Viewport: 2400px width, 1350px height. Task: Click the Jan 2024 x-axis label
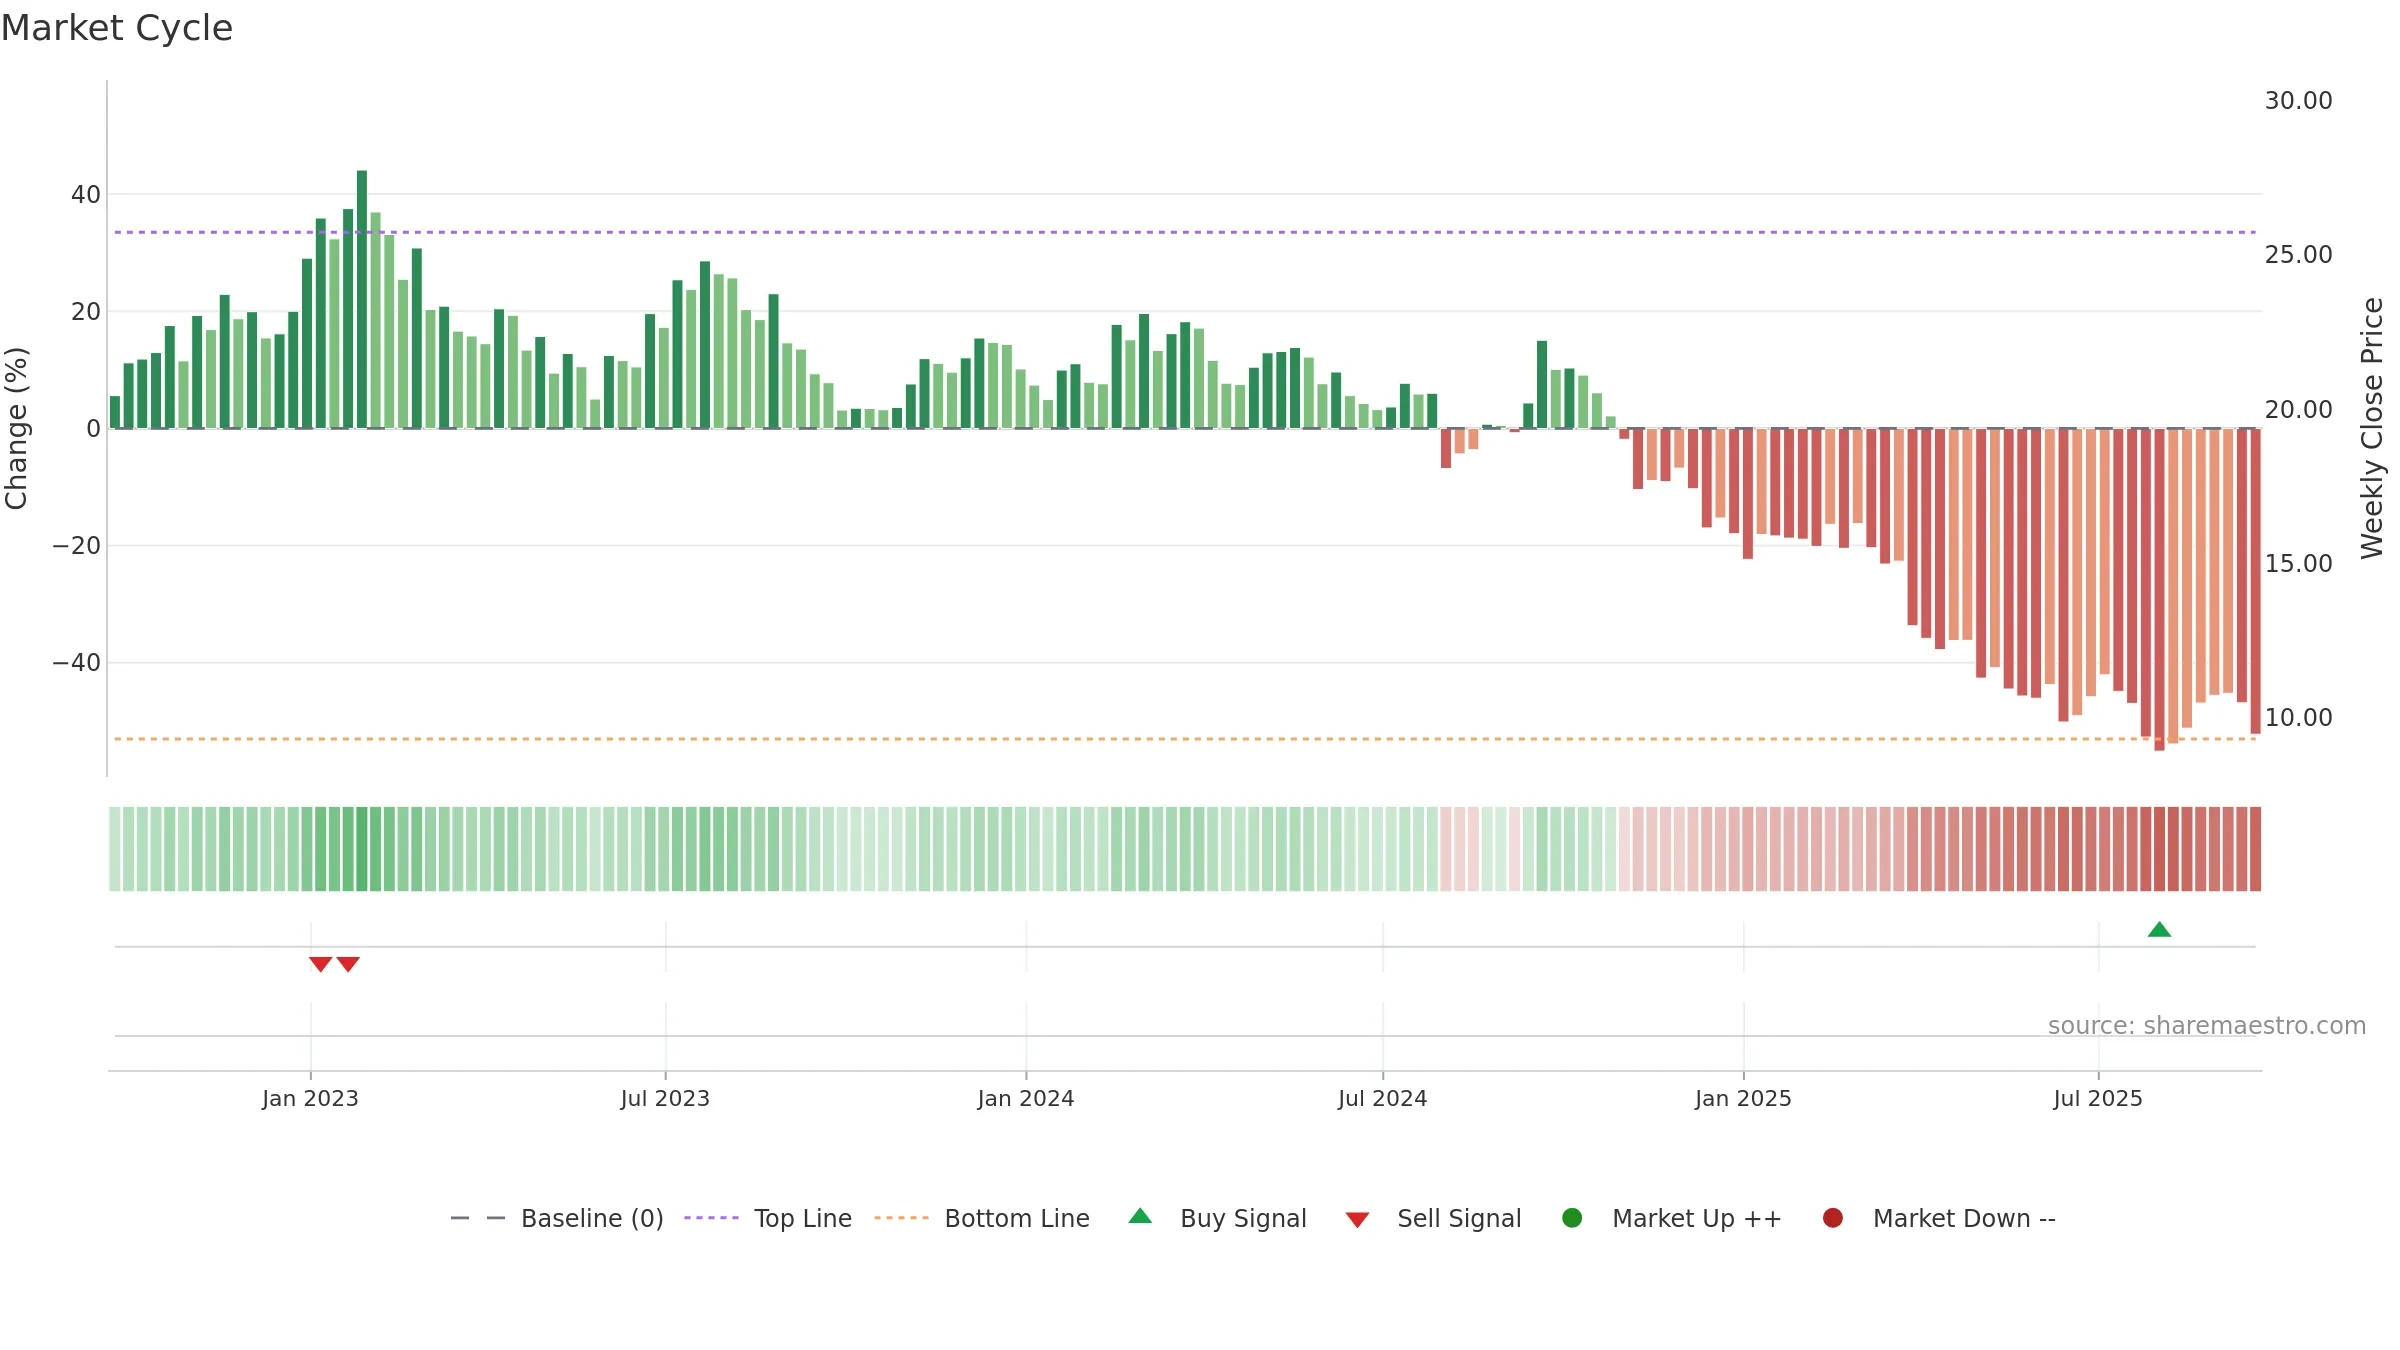click(1026, 1098)
